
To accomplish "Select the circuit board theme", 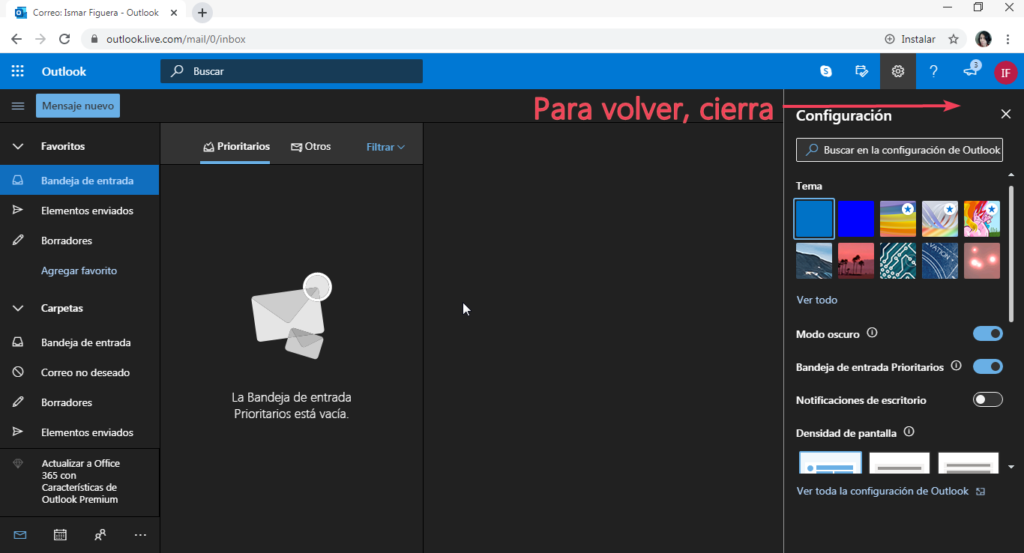I will (898, 261).
